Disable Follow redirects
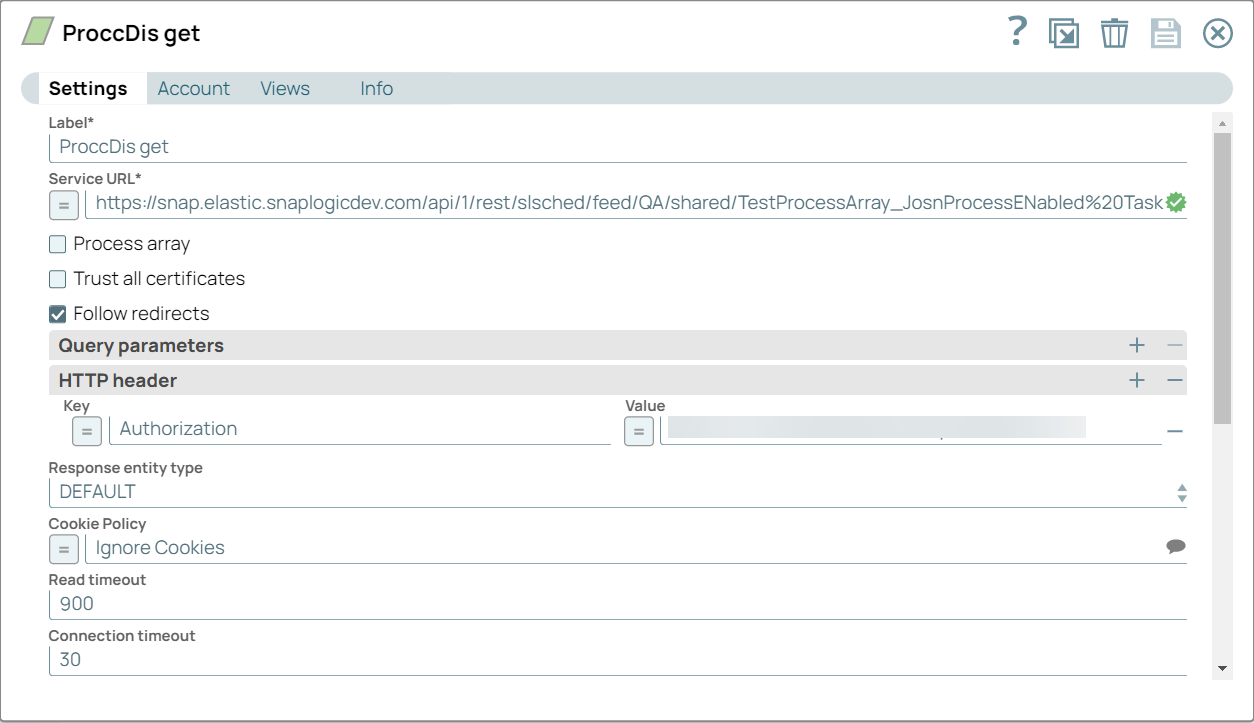The height and width of the screenshot is (723, 1254). (57, 313)
